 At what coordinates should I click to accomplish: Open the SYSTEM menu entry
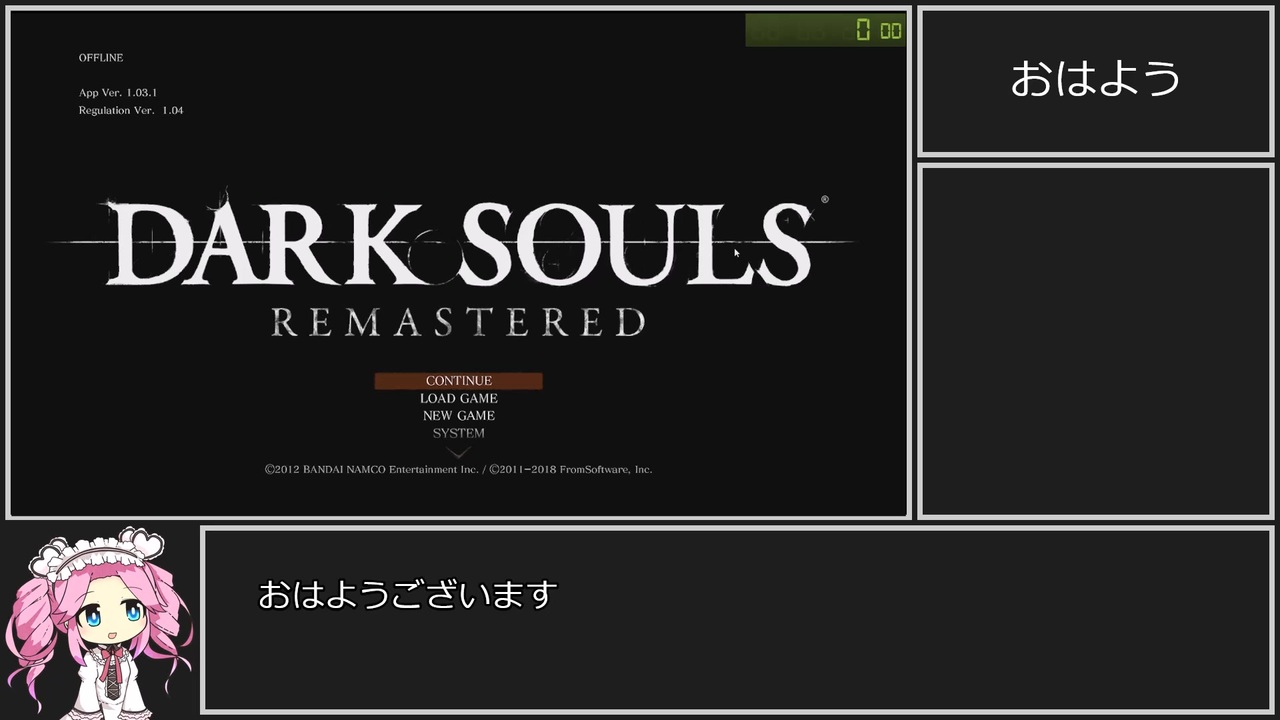point(458,433)
